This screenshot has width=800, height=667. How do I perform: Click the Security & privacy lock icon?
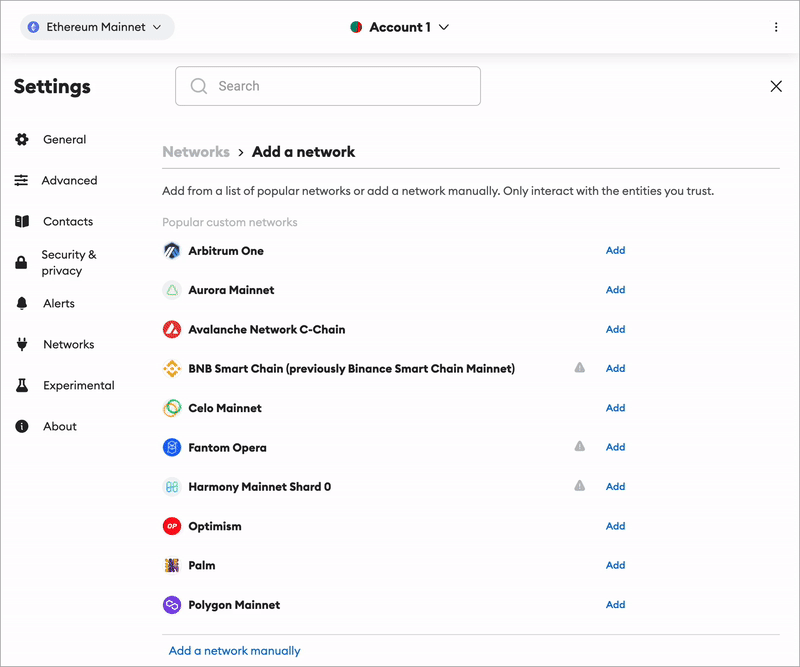tap(22, 263)
